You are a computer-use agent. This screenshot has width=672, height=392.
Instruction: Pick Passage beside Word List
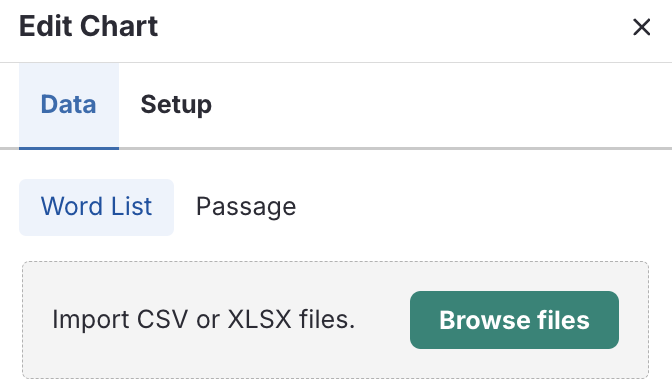[x=246, y=207]
